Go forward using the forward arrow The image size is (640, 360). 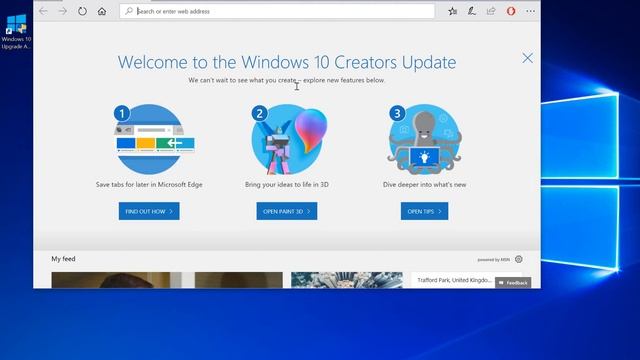(62, 11)
